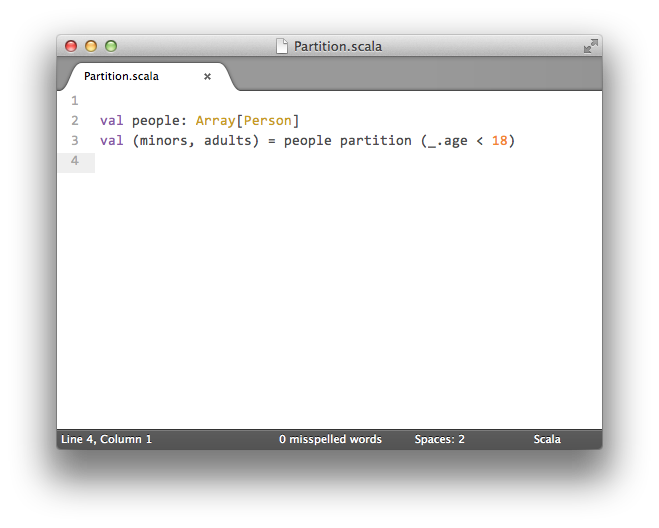
Task: Place cursor on the word partition
Action: [375, 141]
